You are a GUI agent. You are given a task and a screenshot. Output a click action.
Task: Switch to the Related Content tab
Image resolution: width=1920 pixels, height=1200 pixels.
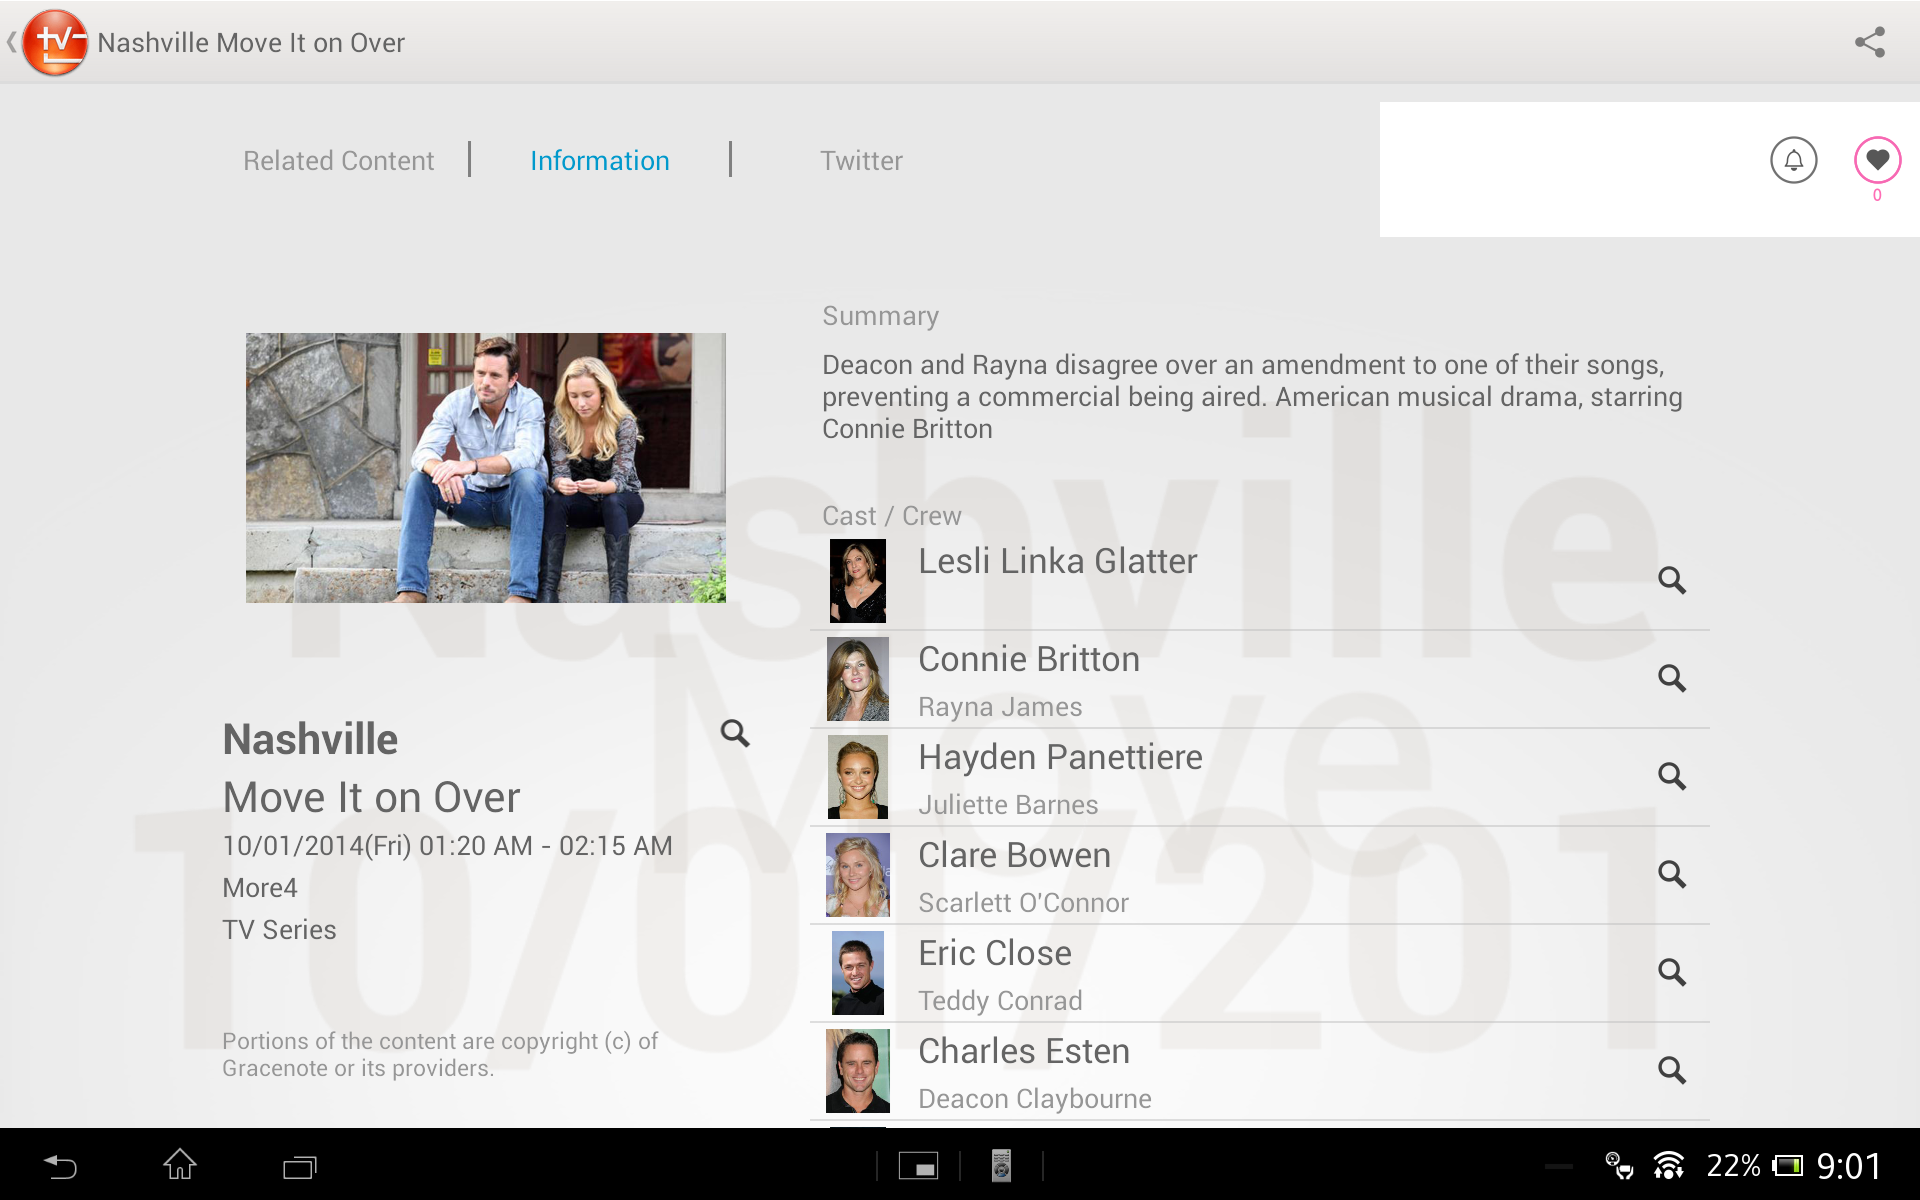(338, 161)
